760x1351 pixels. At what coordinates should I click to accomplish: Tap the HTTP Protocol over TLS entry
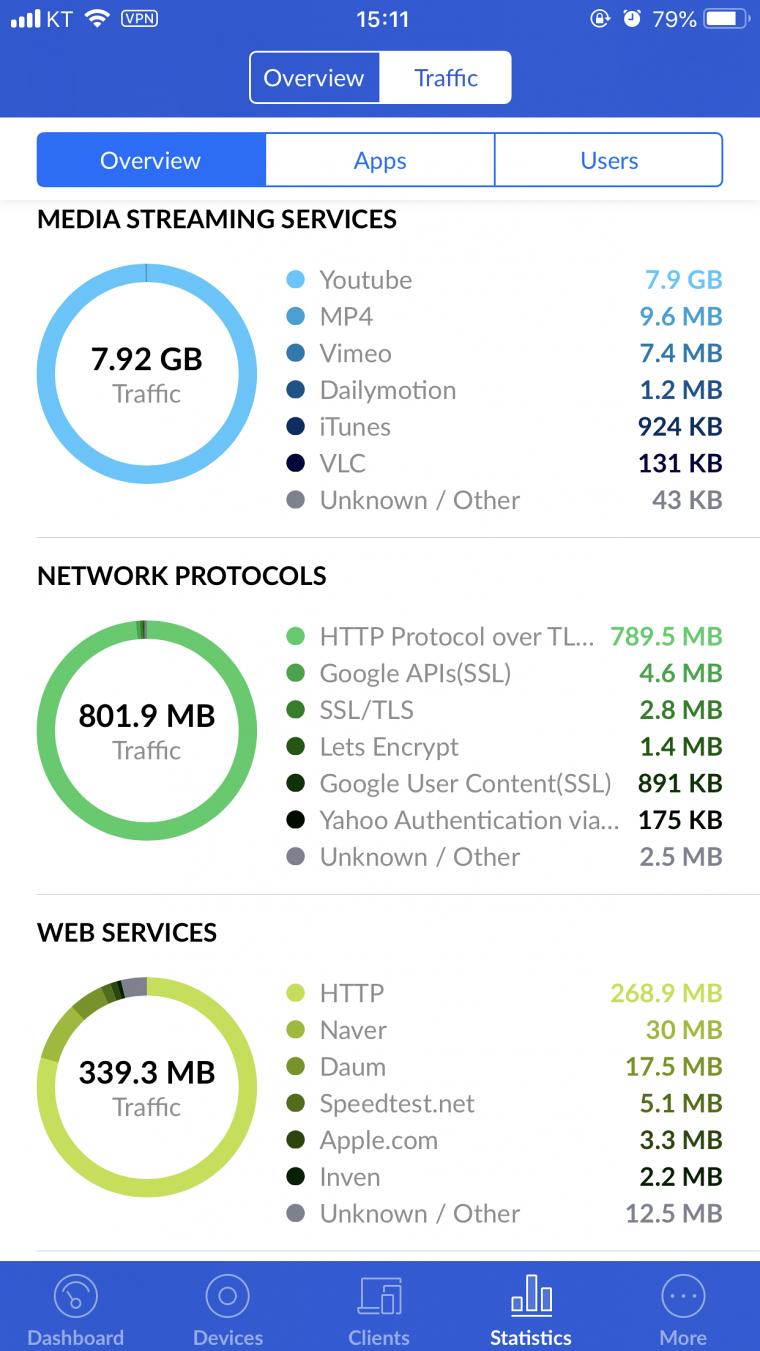(504, 637)
